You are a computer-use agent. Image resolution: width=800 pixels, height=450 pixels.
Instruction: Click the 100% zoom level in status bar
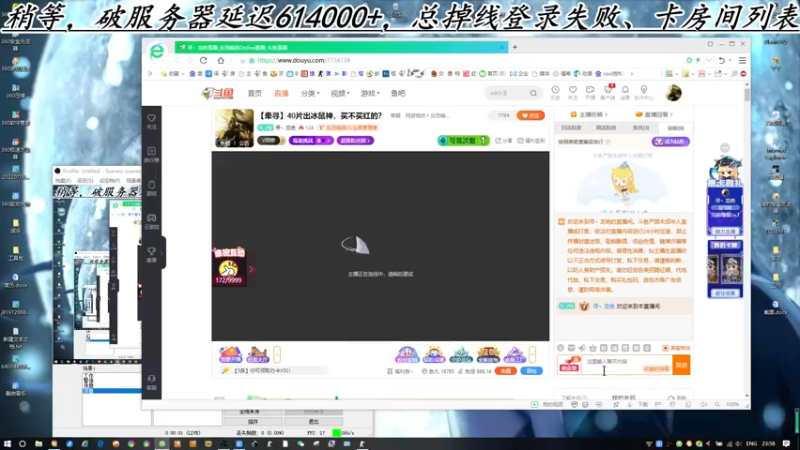pos(733,404)
